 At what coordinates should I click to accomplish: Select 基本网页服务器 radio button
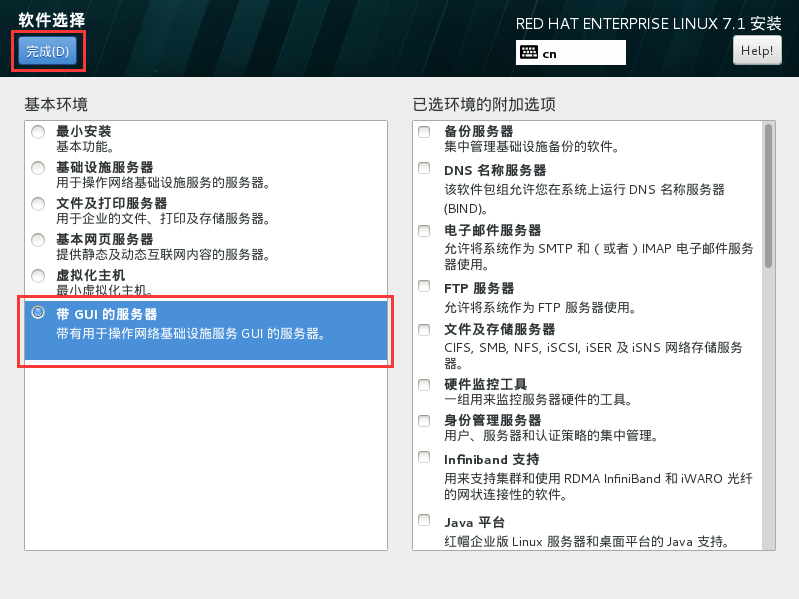[38, 240]
